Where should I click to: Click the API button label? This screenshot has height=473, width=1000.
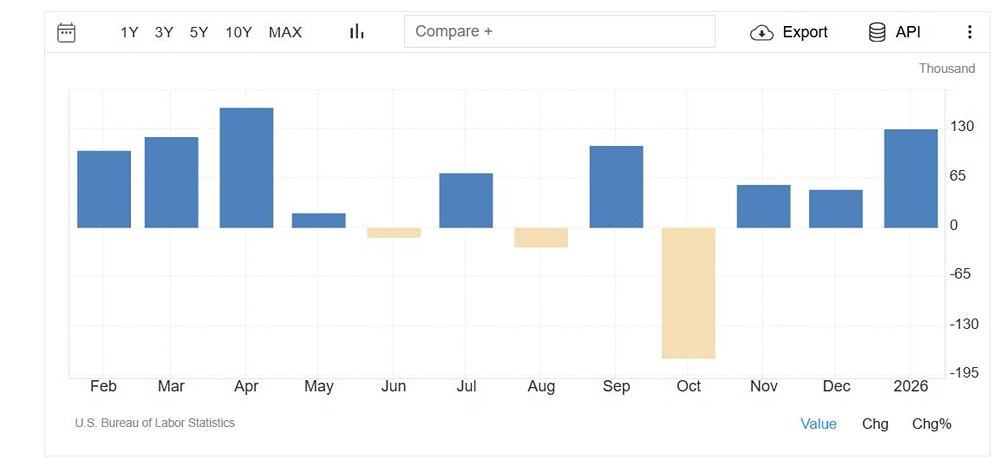908,32
